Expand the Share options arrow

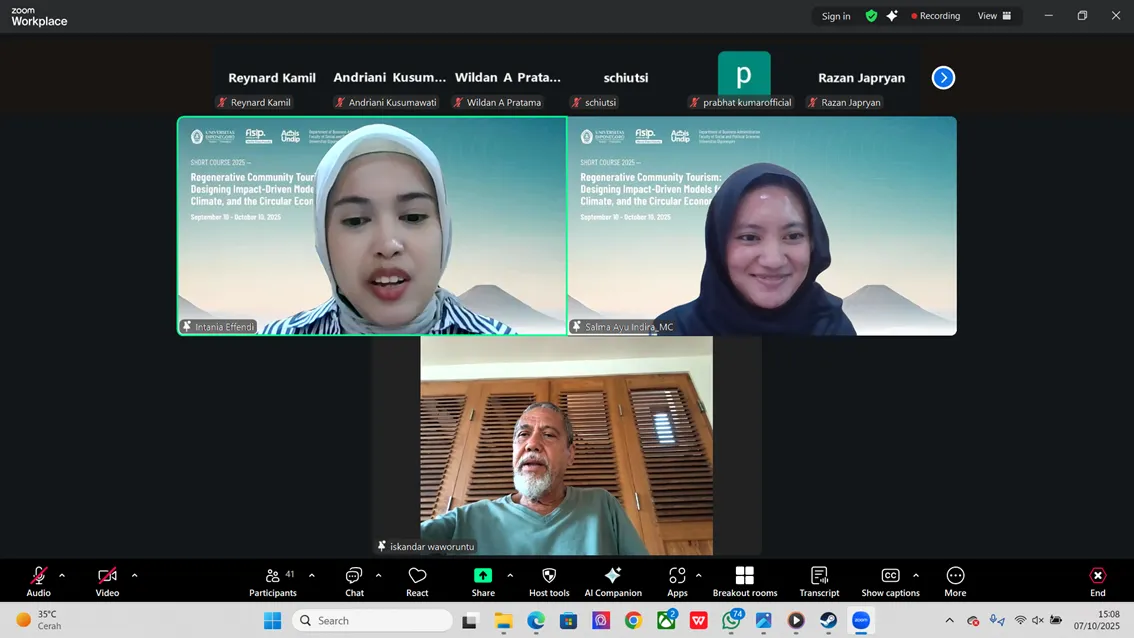510,575
